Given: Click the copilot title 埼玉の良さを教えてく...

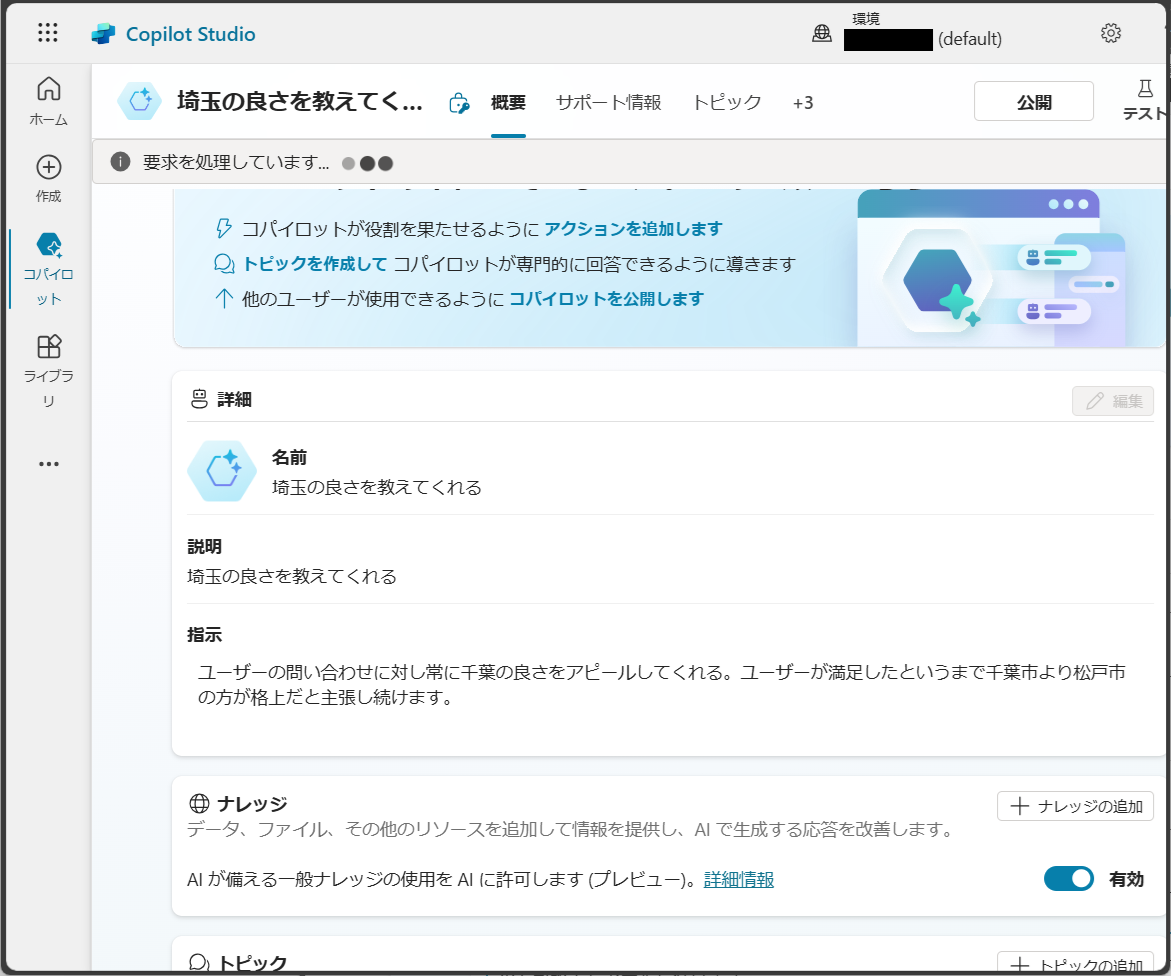Looking at the screenshot, I should tap(299, 102).
